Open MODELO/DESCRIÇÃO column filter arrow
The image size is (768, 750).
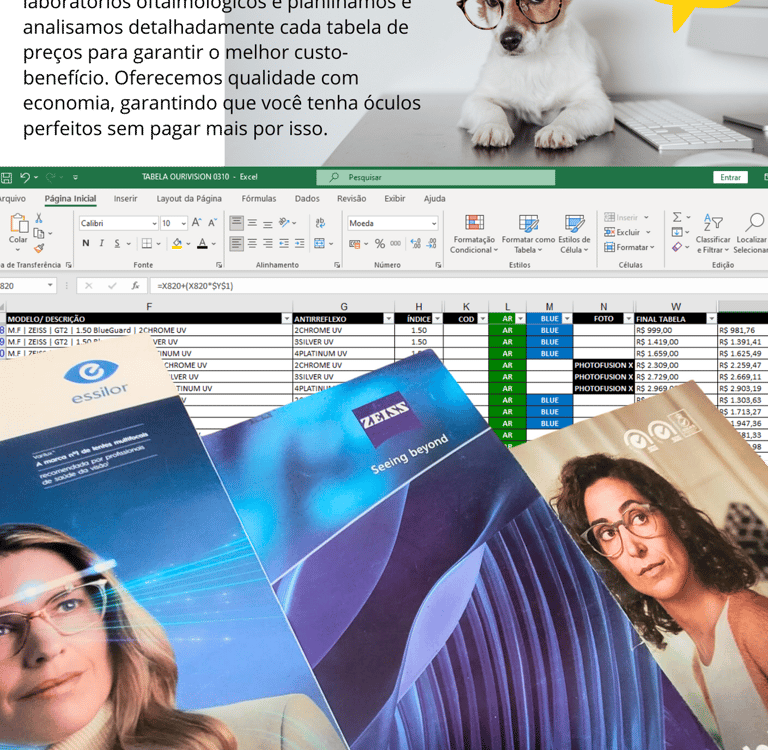[x=287, y=319]
